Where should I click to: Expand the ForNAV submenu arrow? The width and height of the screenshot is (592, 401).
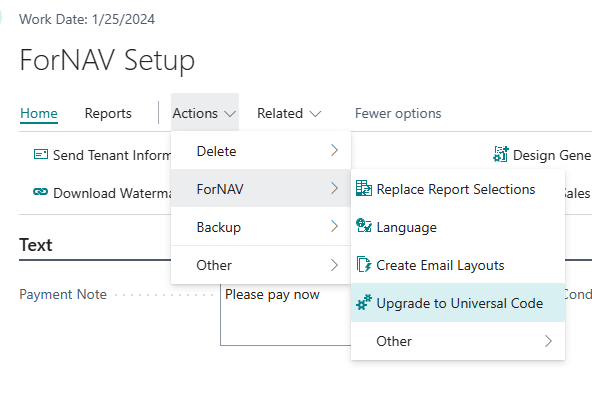pos(334,188)
